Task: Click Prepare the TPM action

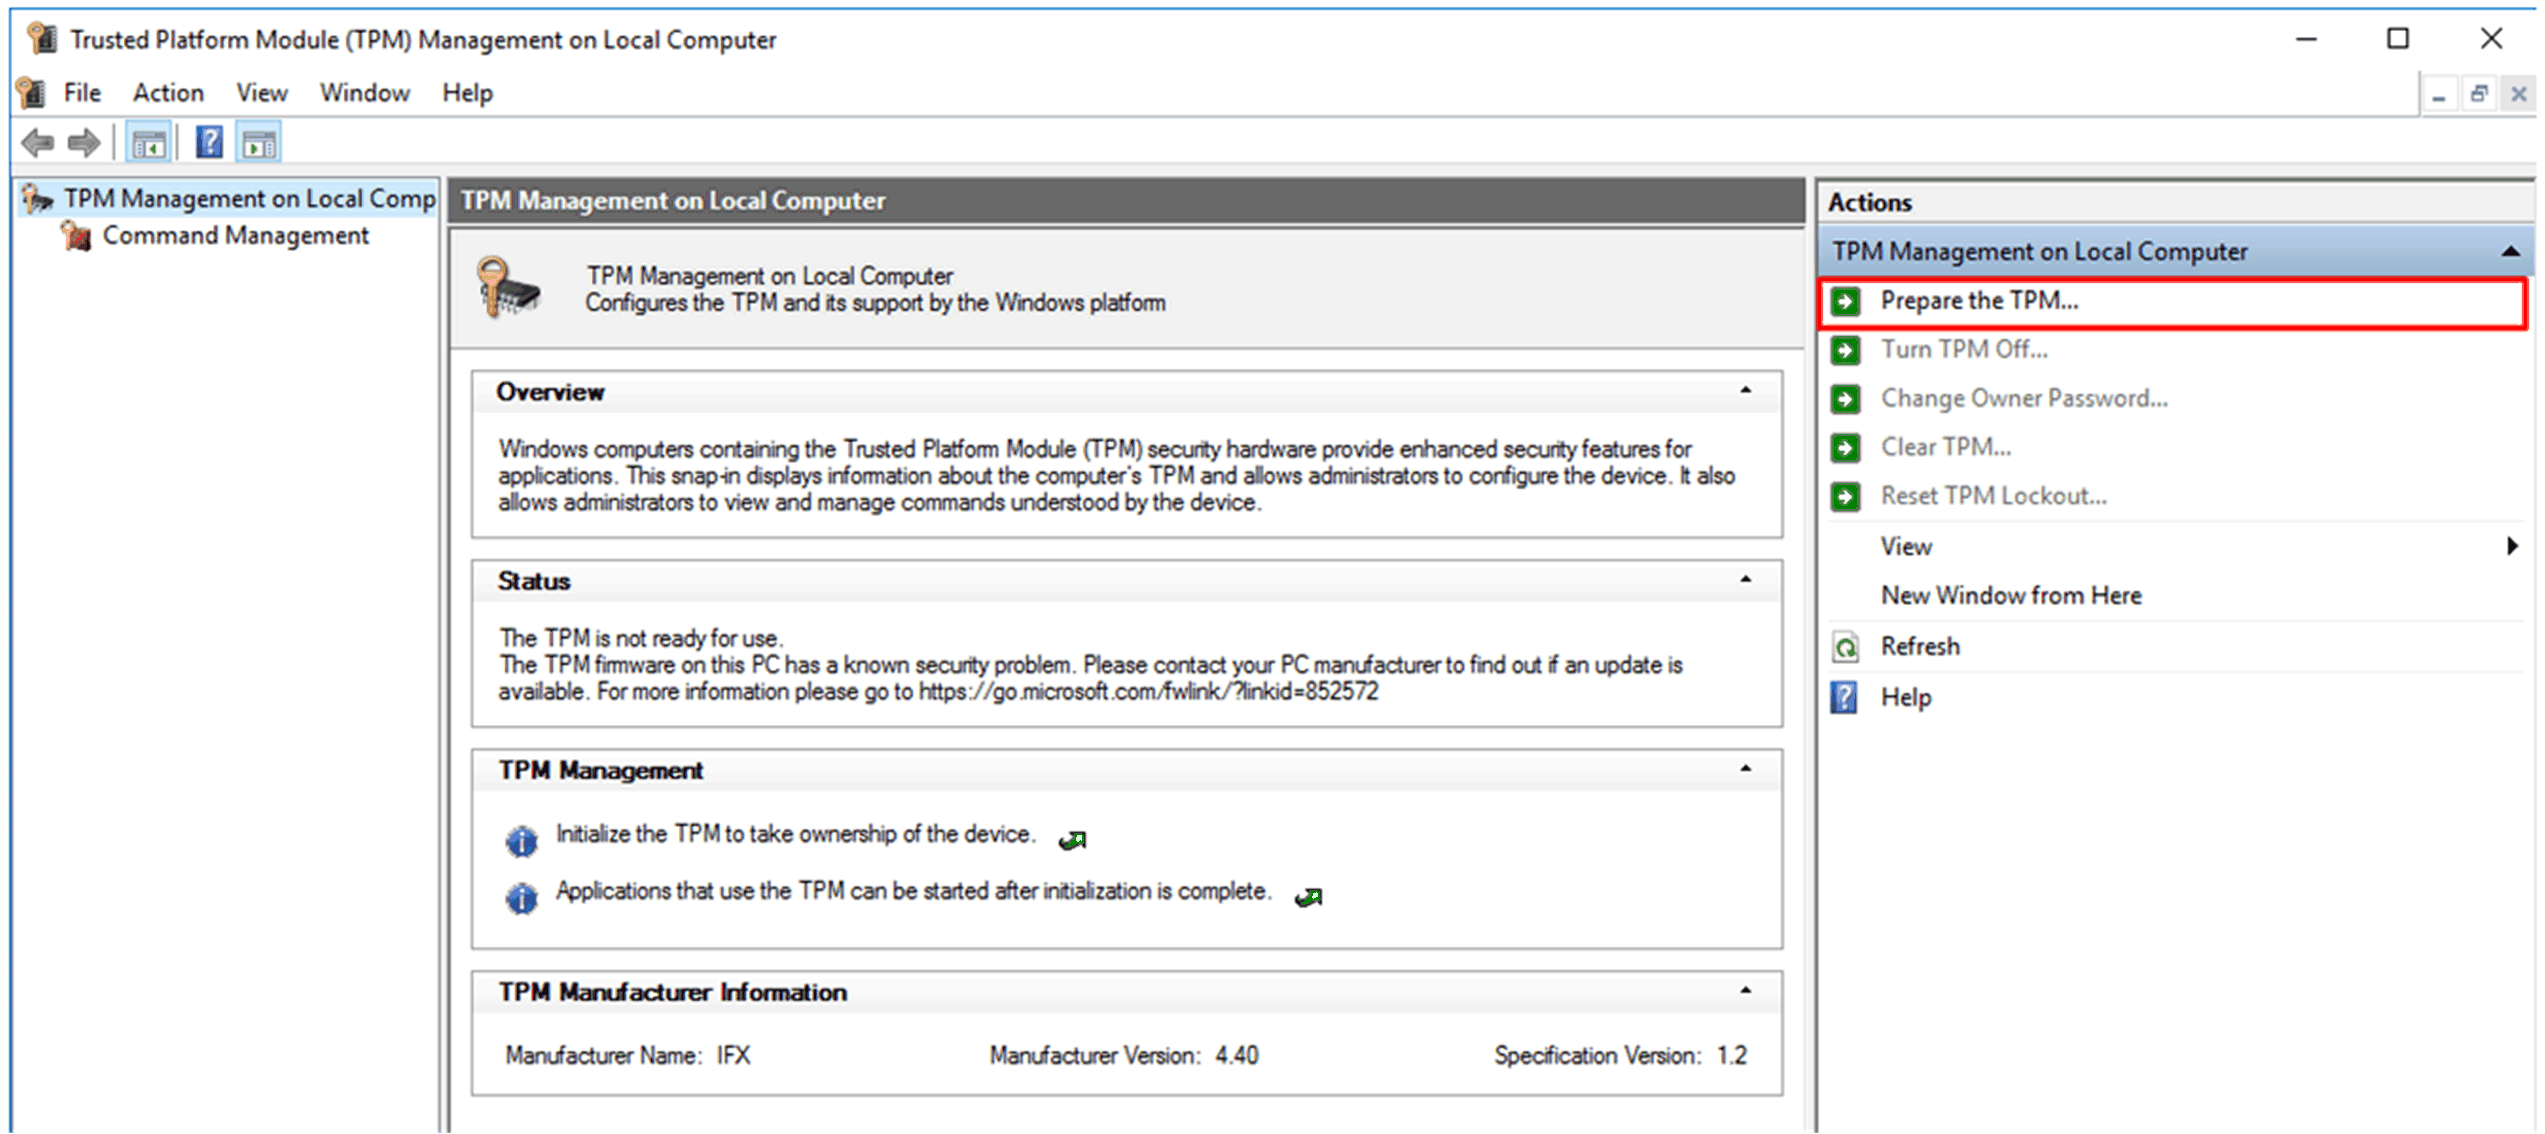Action: 1978,301
